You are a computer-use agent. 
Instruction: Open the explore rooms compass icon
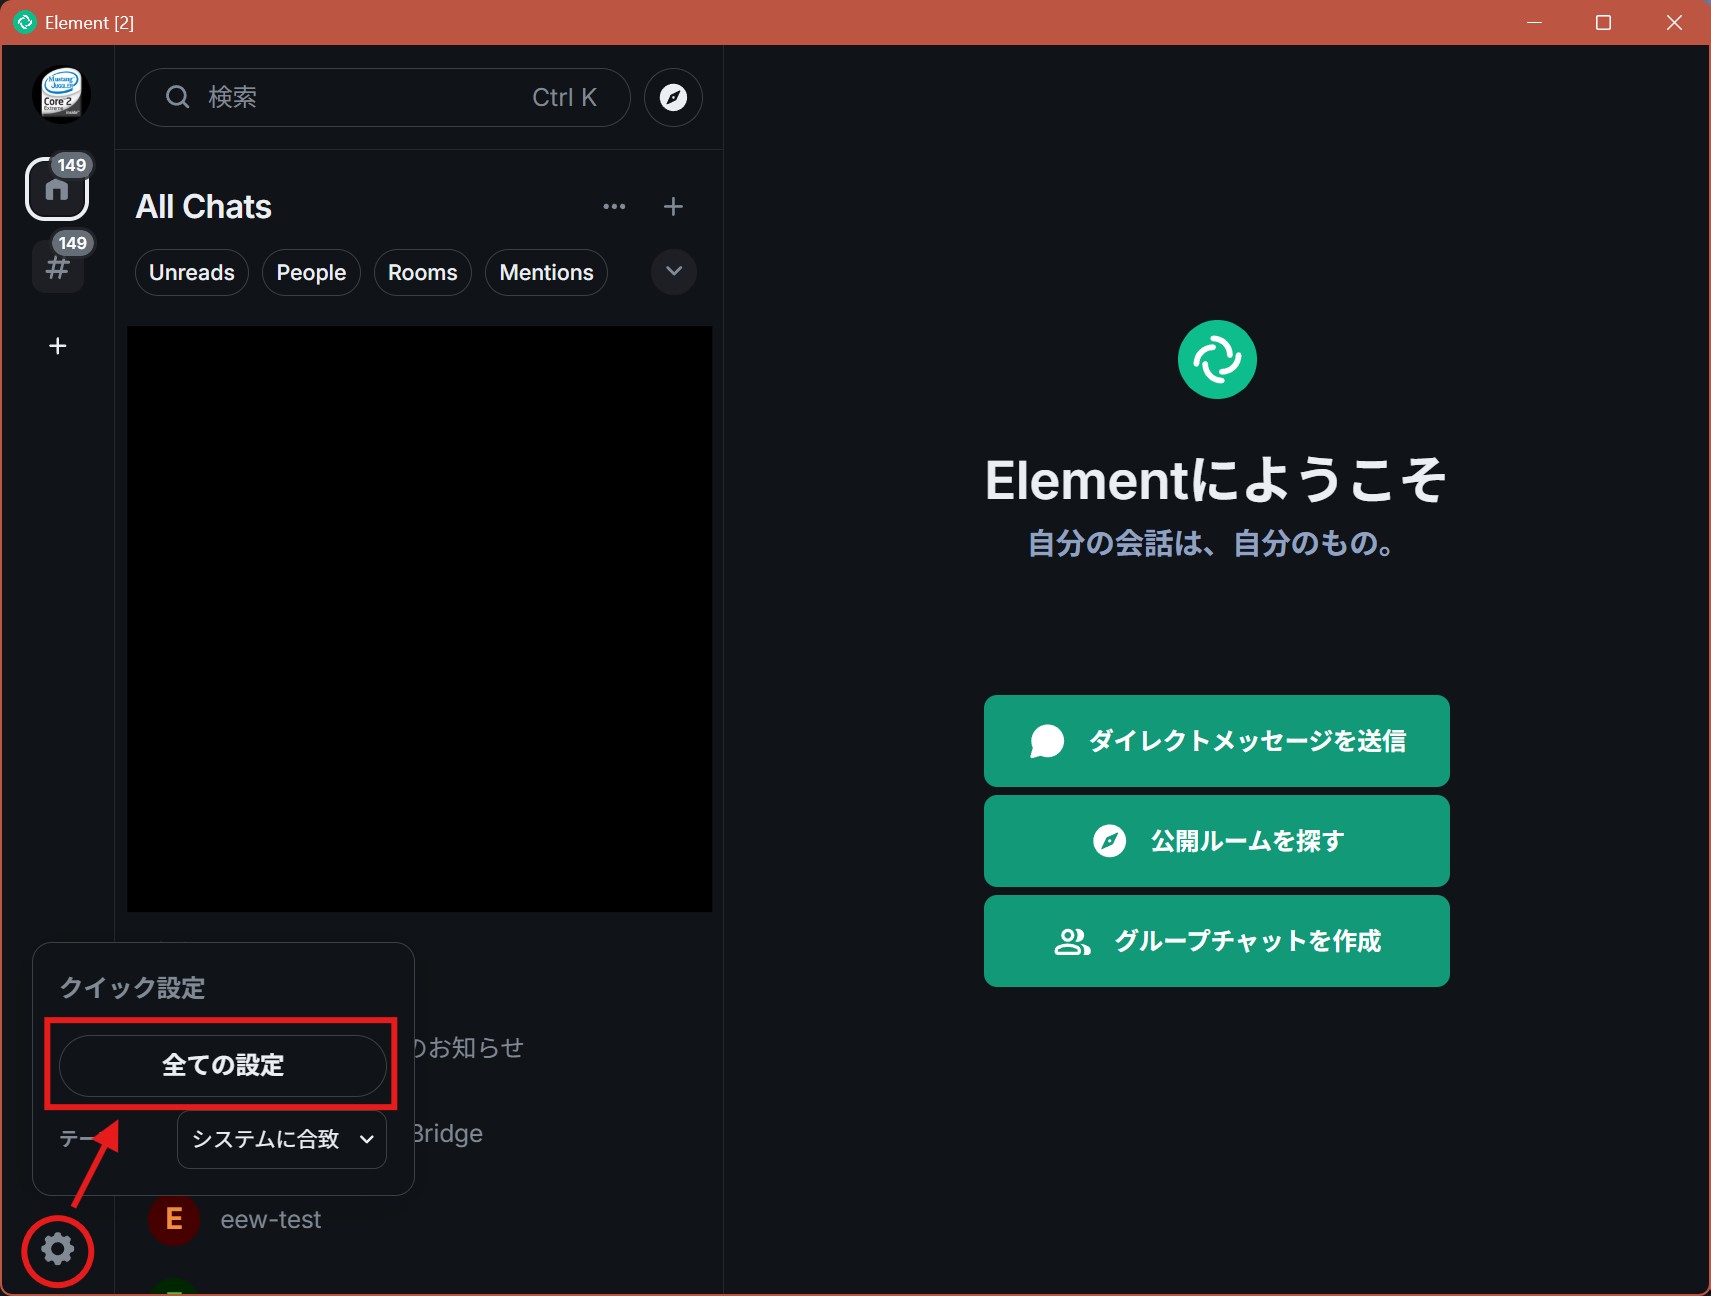(x=673, y=97)
